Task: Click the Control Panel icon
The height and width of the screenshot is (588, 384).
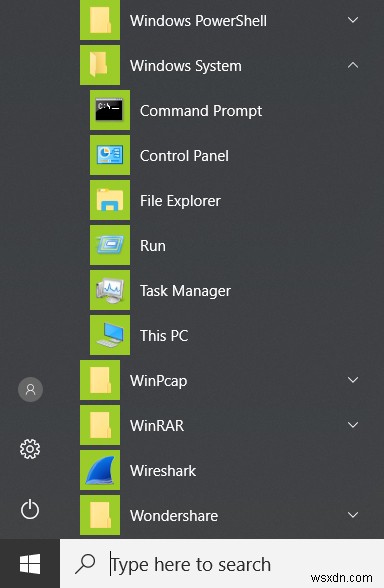Action: pos(110,155)
